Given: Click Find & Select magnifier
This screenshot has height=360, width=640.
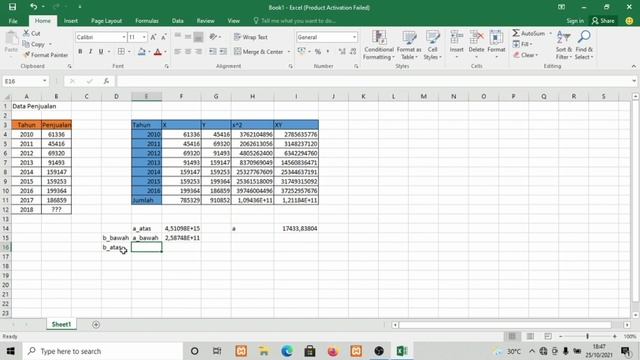Looking at the screenshot, I should (584, 45).
